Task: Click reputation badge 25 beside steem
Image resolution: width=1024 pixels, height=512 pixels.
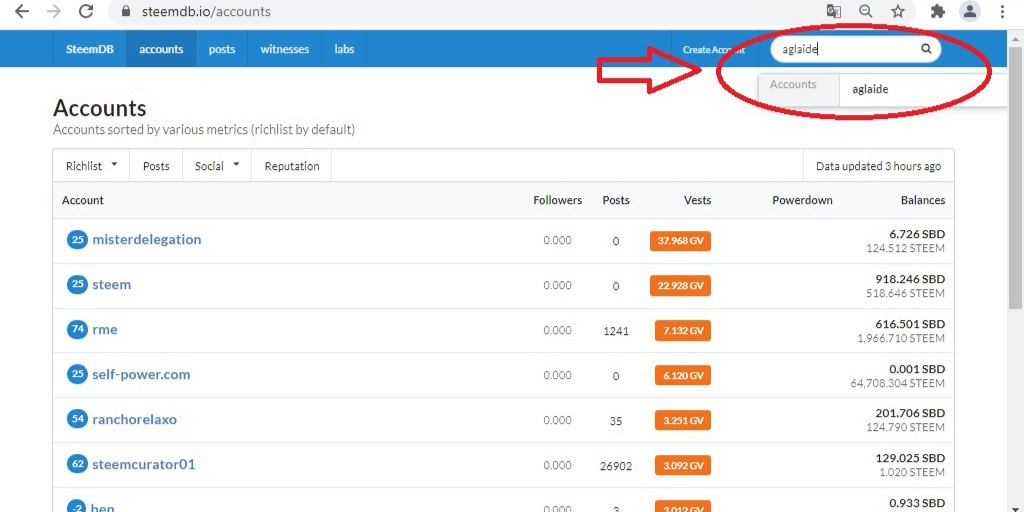Action: (x=77, y=285)
